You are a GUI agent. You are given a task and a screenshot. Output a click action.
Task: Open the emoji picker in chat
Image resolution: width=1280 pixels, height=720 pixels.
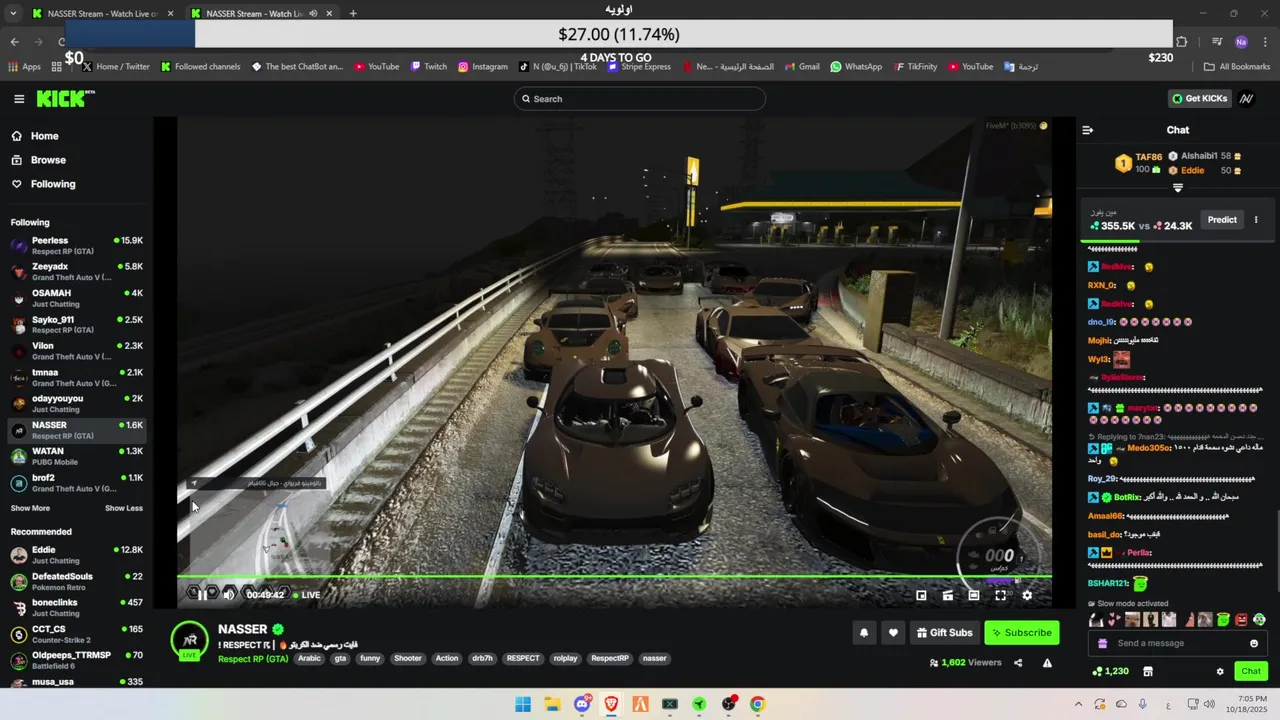pos(1254,643)
